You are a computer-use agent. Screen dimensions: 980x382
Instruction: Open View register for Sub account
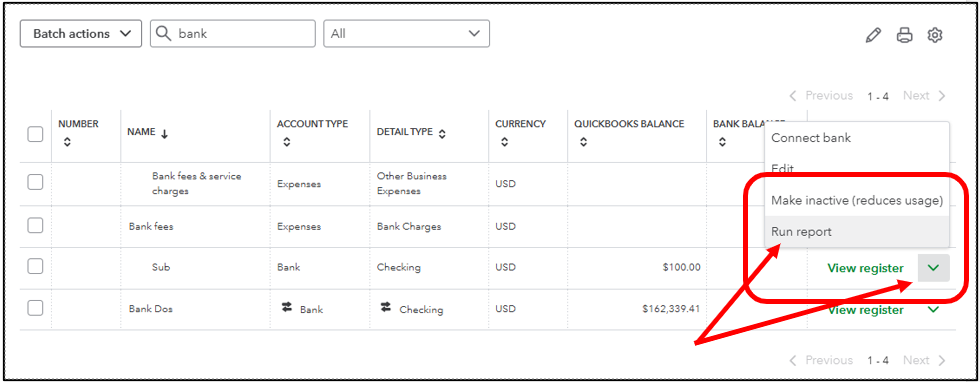click(866, 268)
